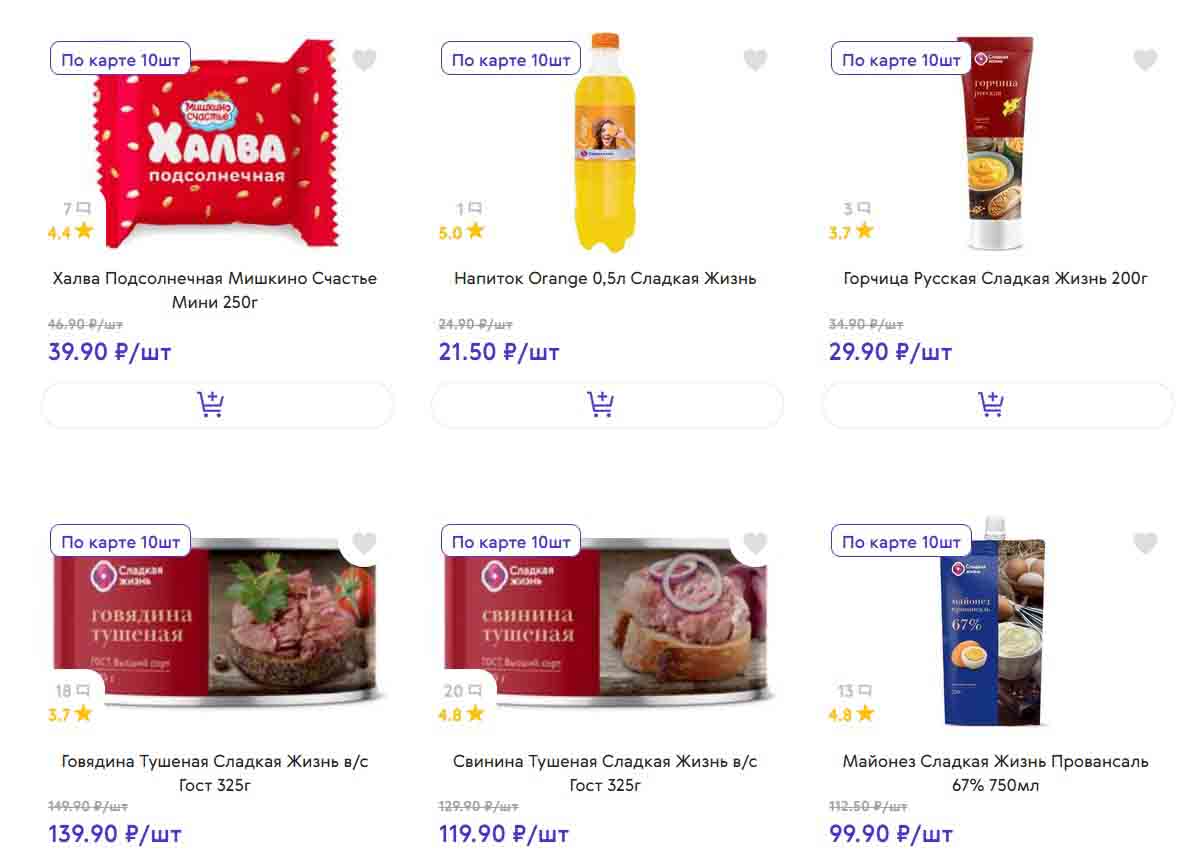Mark Майонез Провансаль as favorite
The height and width of the screenshot is (860, 1187).
1145,543
